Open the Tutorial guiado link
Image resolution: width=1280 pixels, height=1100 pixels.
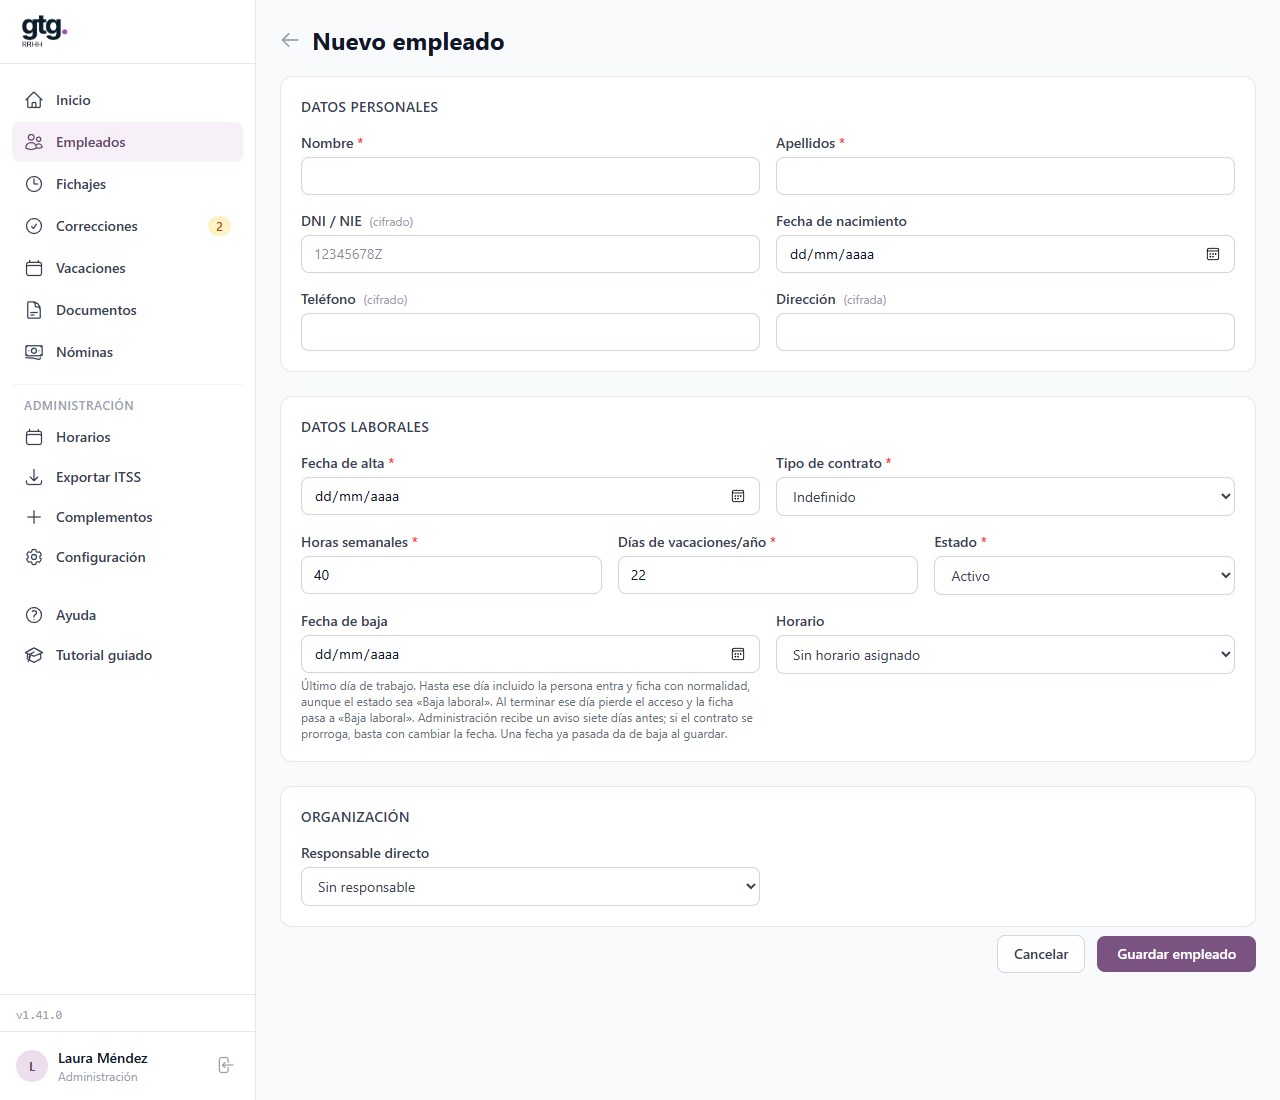click(x=127, y=655)
